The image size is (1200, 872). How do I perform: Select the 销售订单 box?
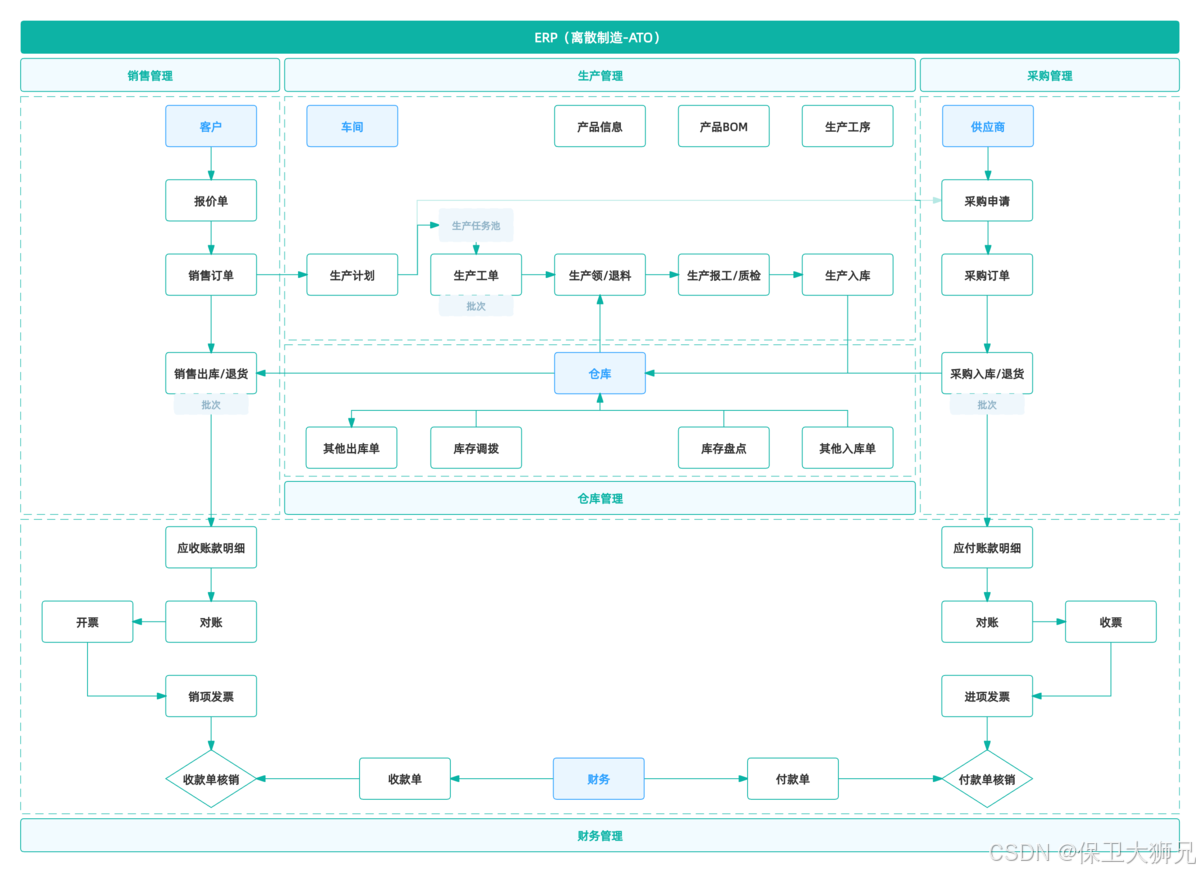(x=211, y=275)
